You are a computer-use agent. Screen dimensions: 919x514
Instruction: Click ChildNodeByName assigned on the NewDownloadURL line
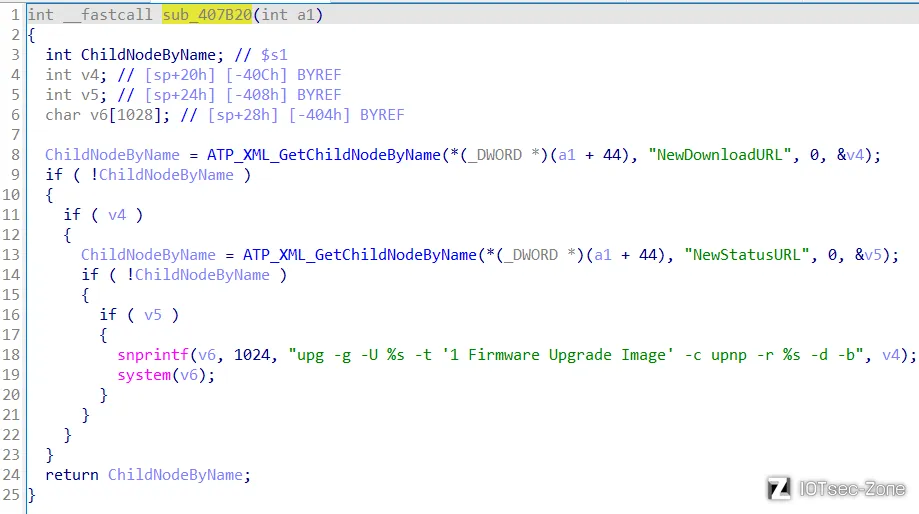point(113,155)
